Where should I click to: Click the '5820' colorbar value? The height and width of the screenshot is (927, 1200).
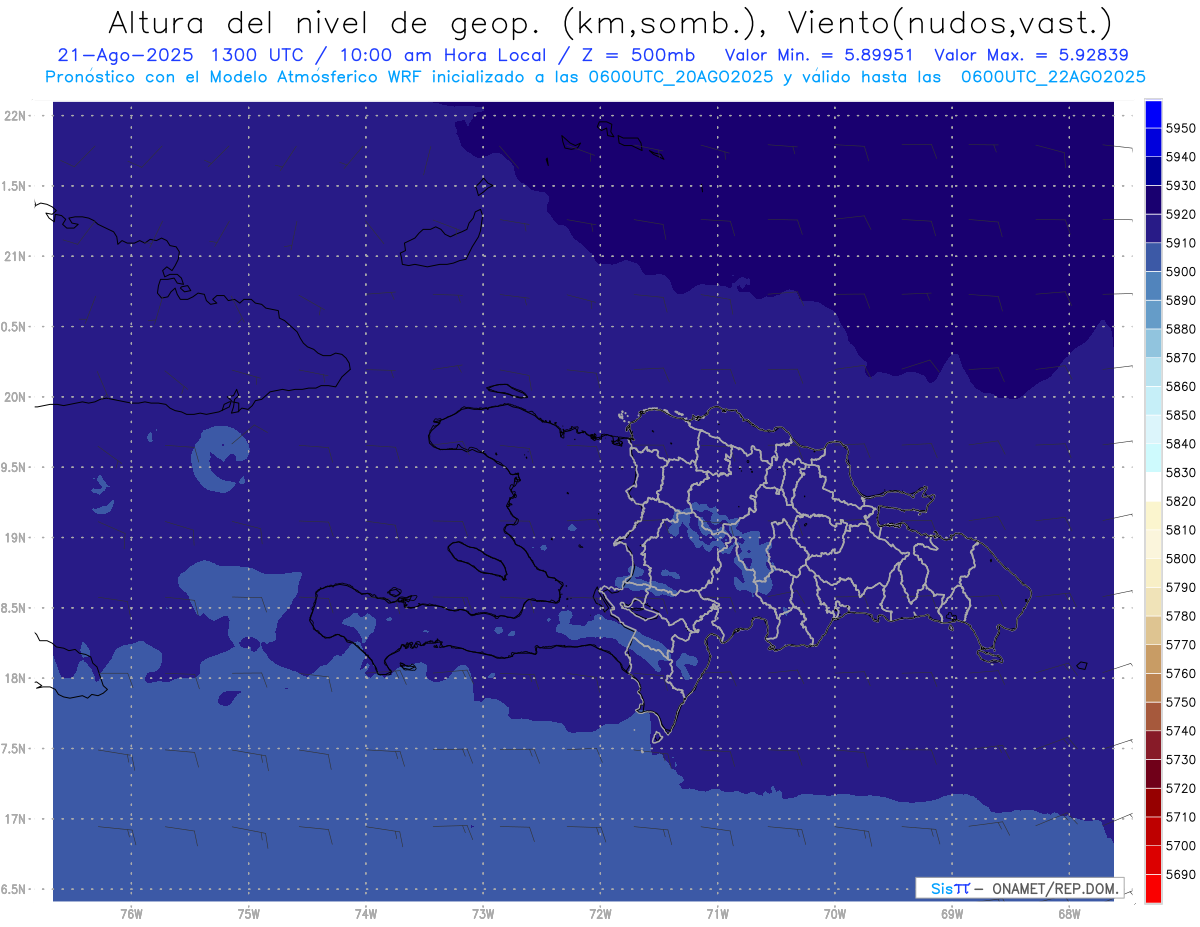(1181, 501)
